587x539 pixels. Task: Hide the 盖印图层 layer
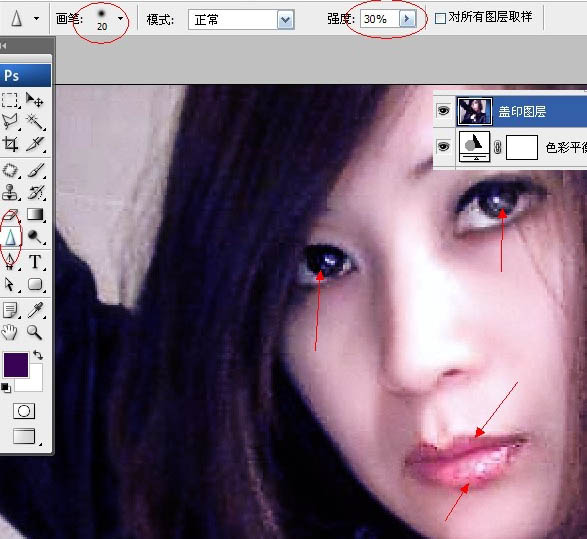(444, 111)
